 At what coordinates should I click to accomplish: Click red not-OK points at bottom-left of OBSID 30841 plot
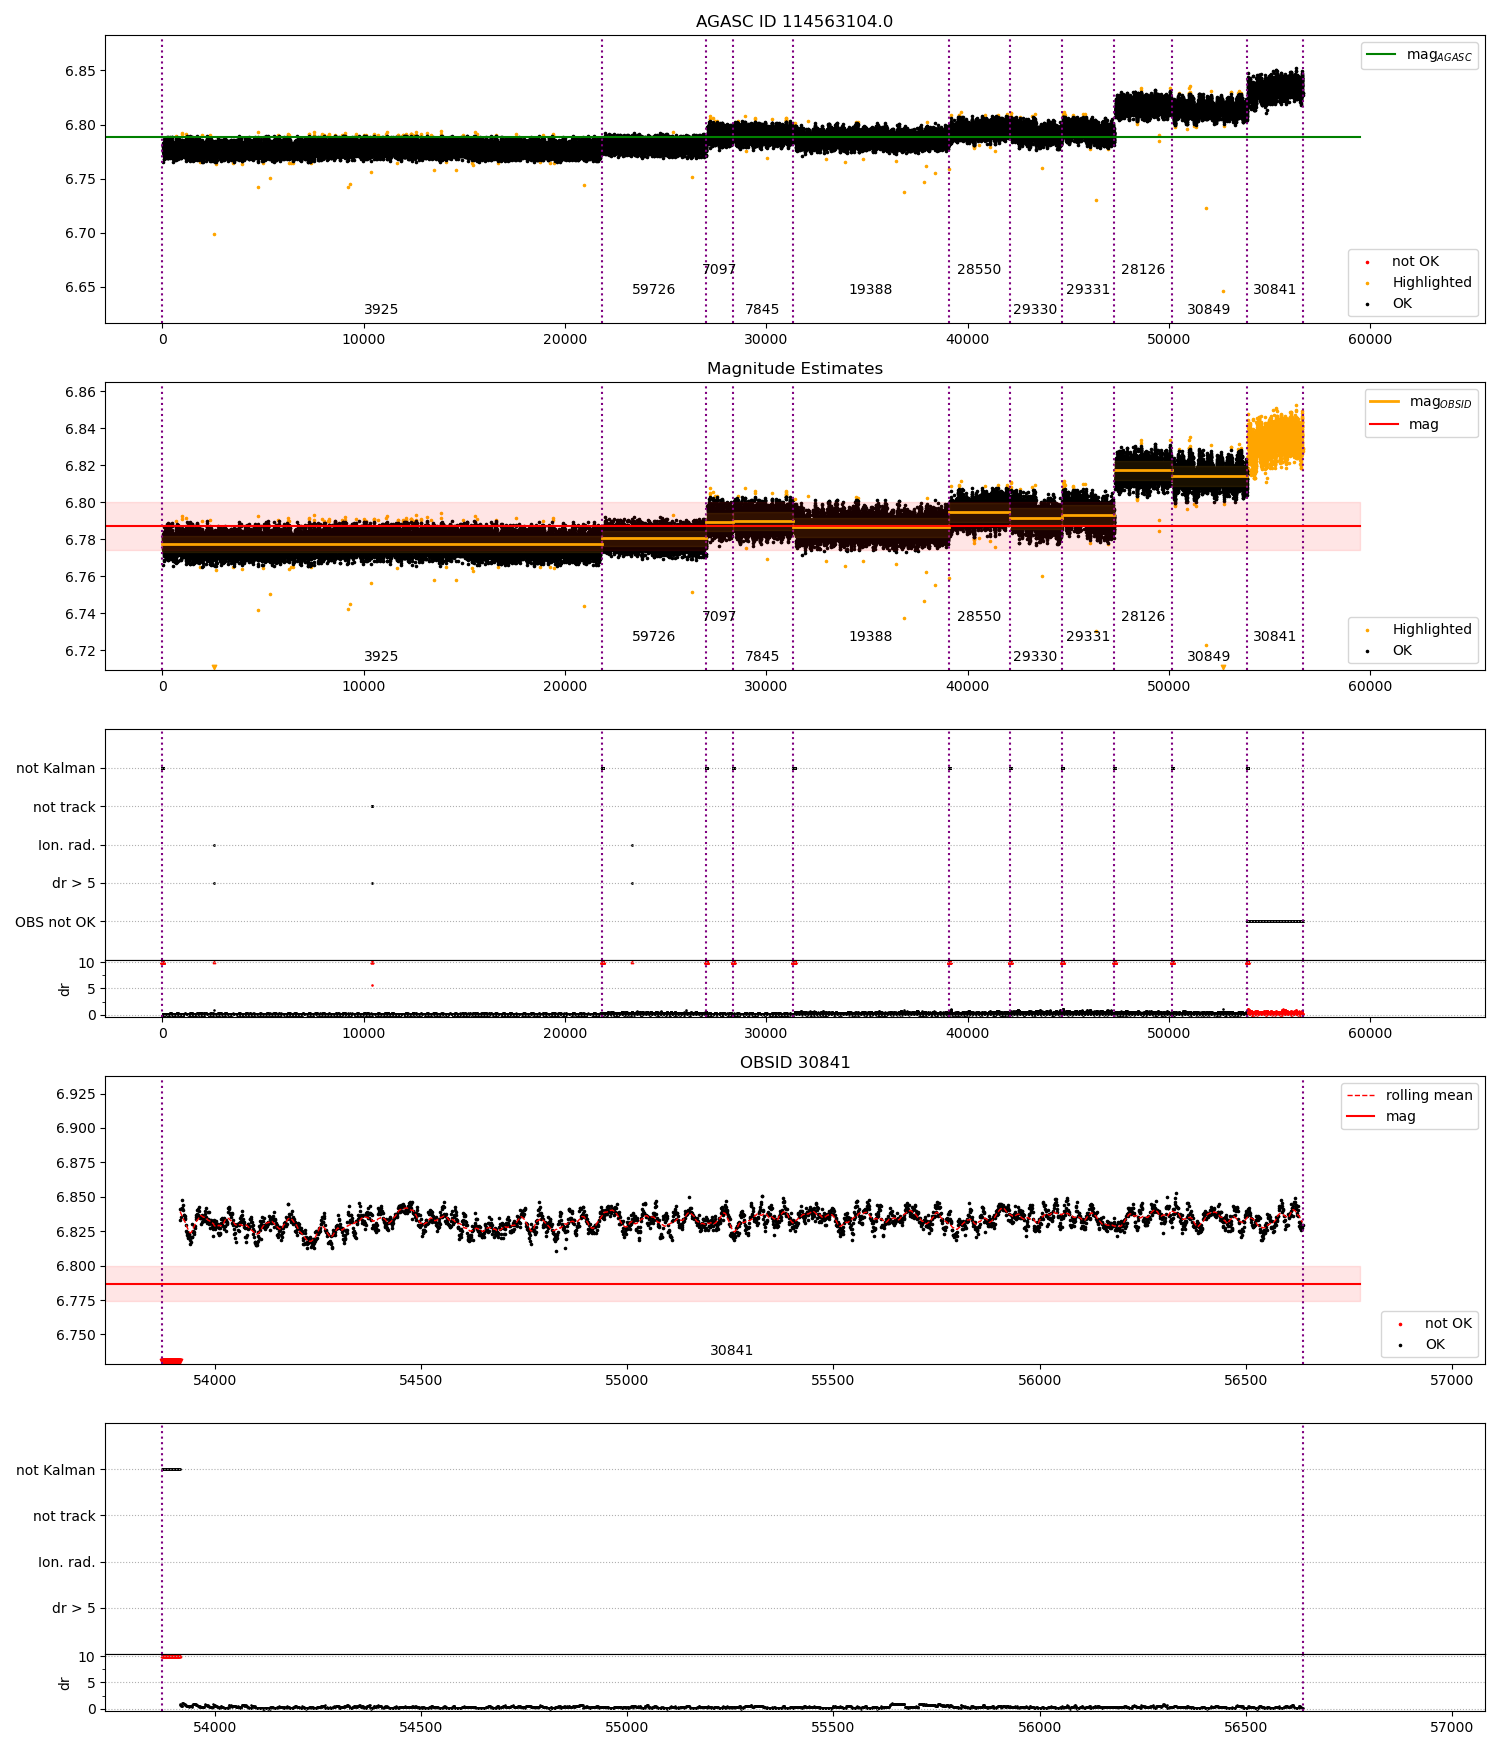pos(172,1360)
